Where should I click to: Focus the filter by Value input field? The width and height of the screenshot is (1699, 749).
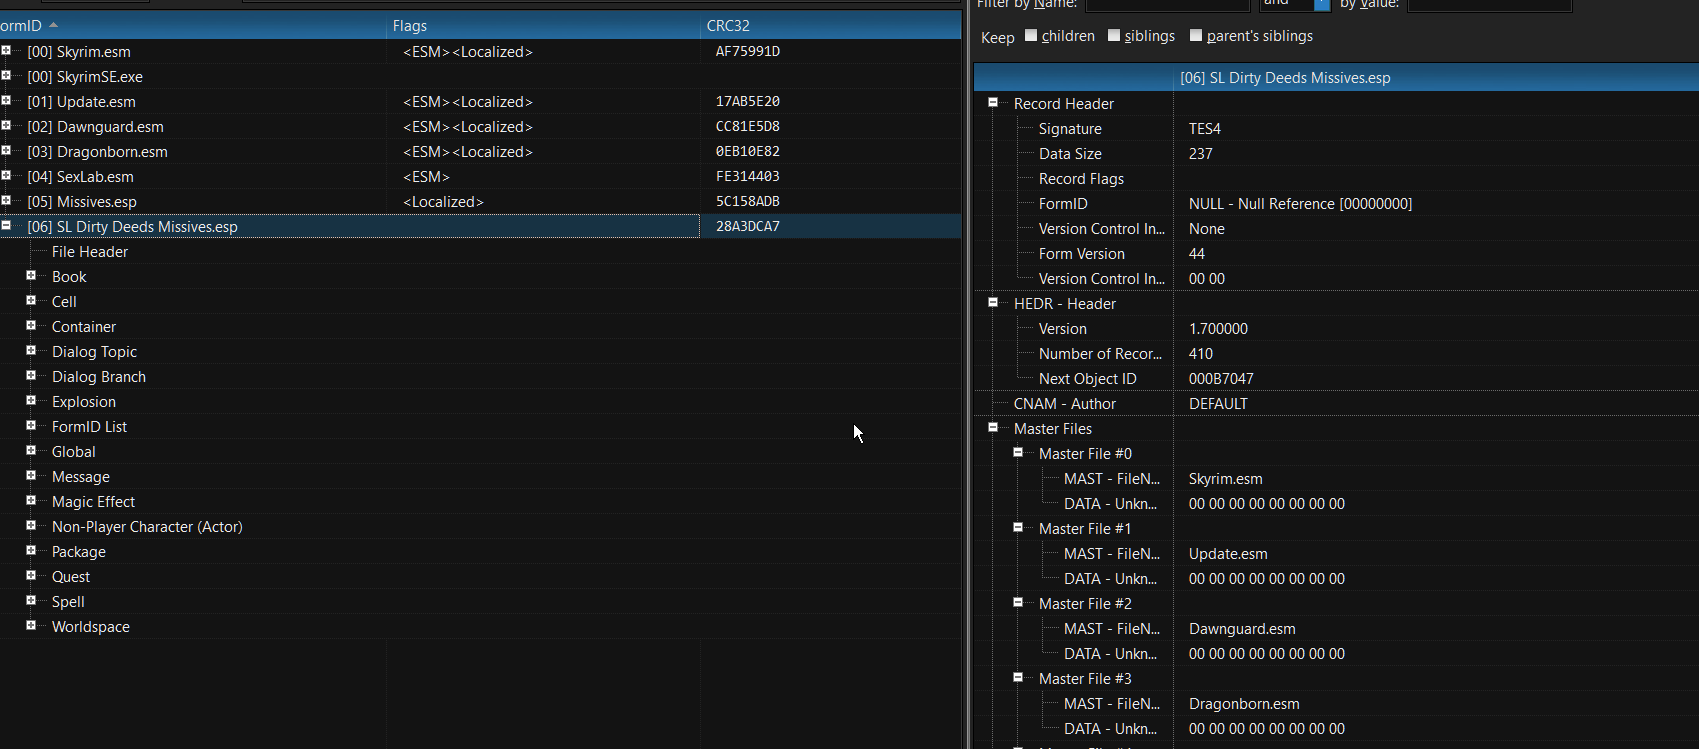click(x=1489, y=5)
